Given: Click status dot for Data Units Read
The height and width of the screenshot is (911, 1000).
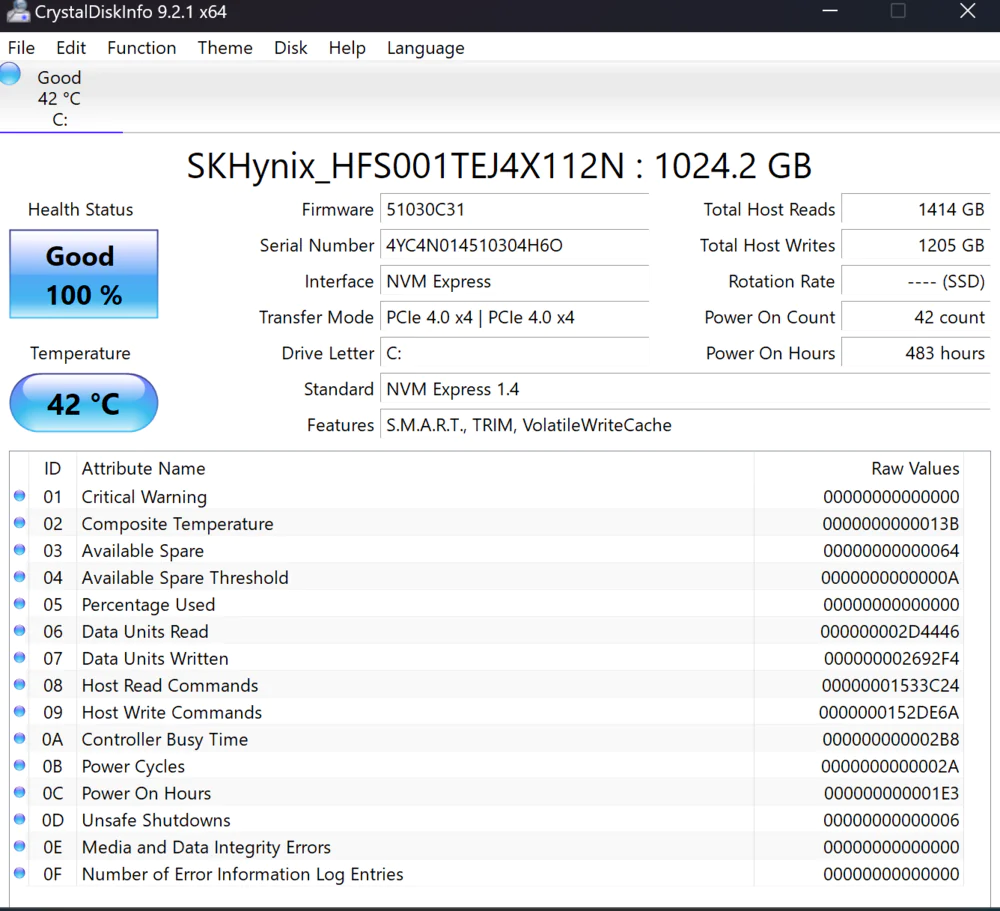Looking at the screenshot, I should pos(20,630).
